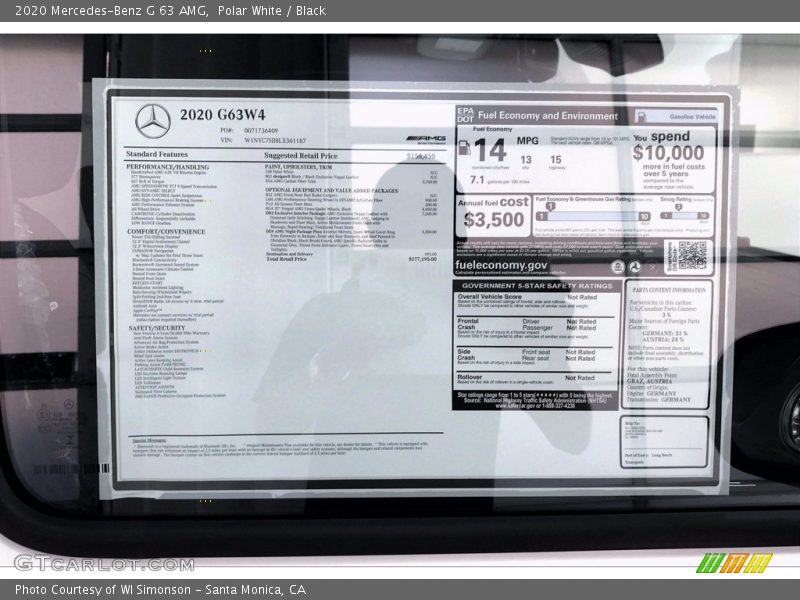
Task: Click the 'Frontal Crash' rating label
Action: pyautogui.click(x=467, y=324)
